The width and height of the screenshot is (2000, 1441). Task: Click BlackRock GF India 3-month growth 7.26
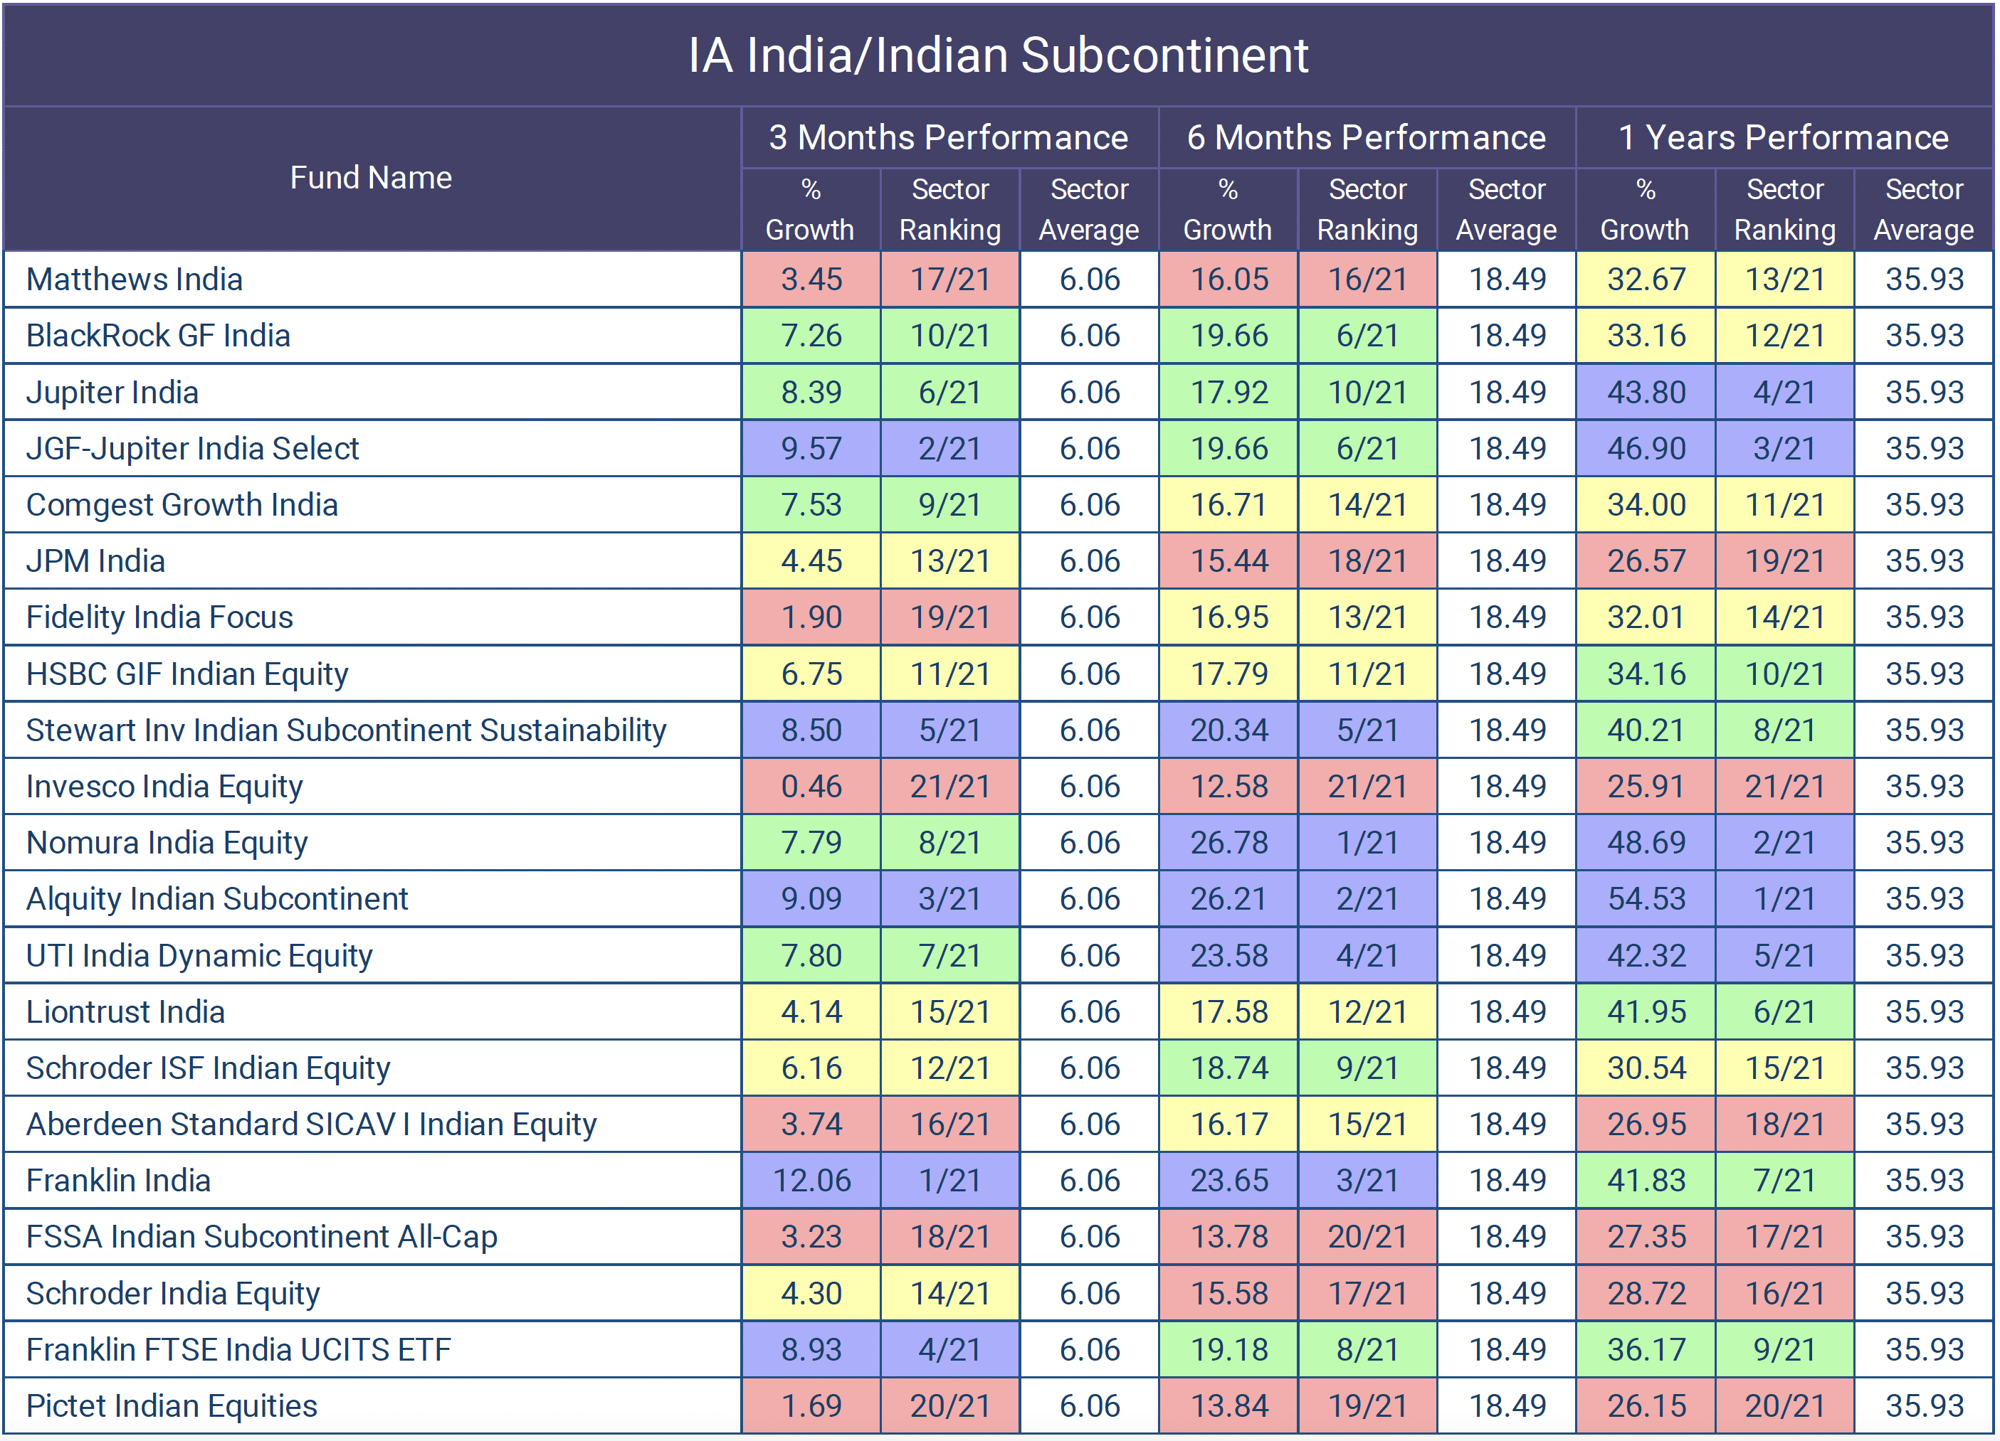811,335
